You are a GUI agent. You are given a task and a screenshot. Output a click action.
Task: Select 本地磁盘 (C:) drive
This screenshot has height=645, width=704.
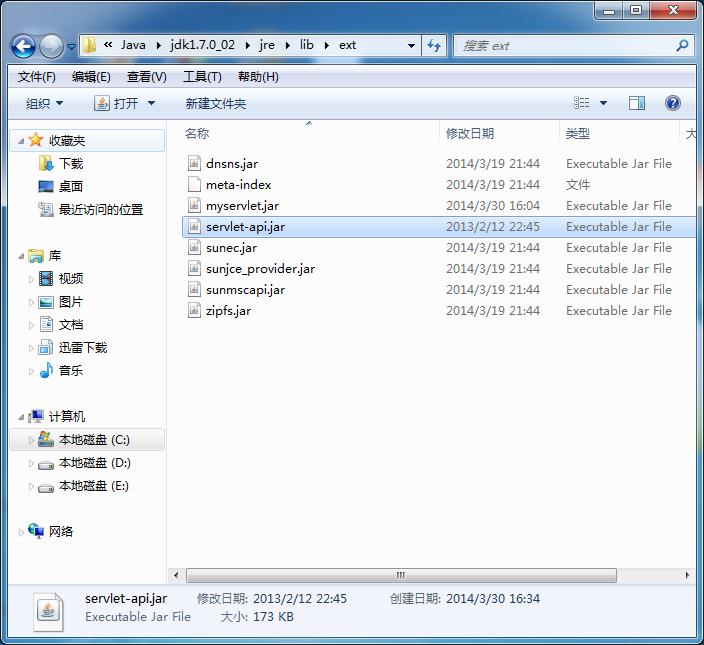click(87, 439)
